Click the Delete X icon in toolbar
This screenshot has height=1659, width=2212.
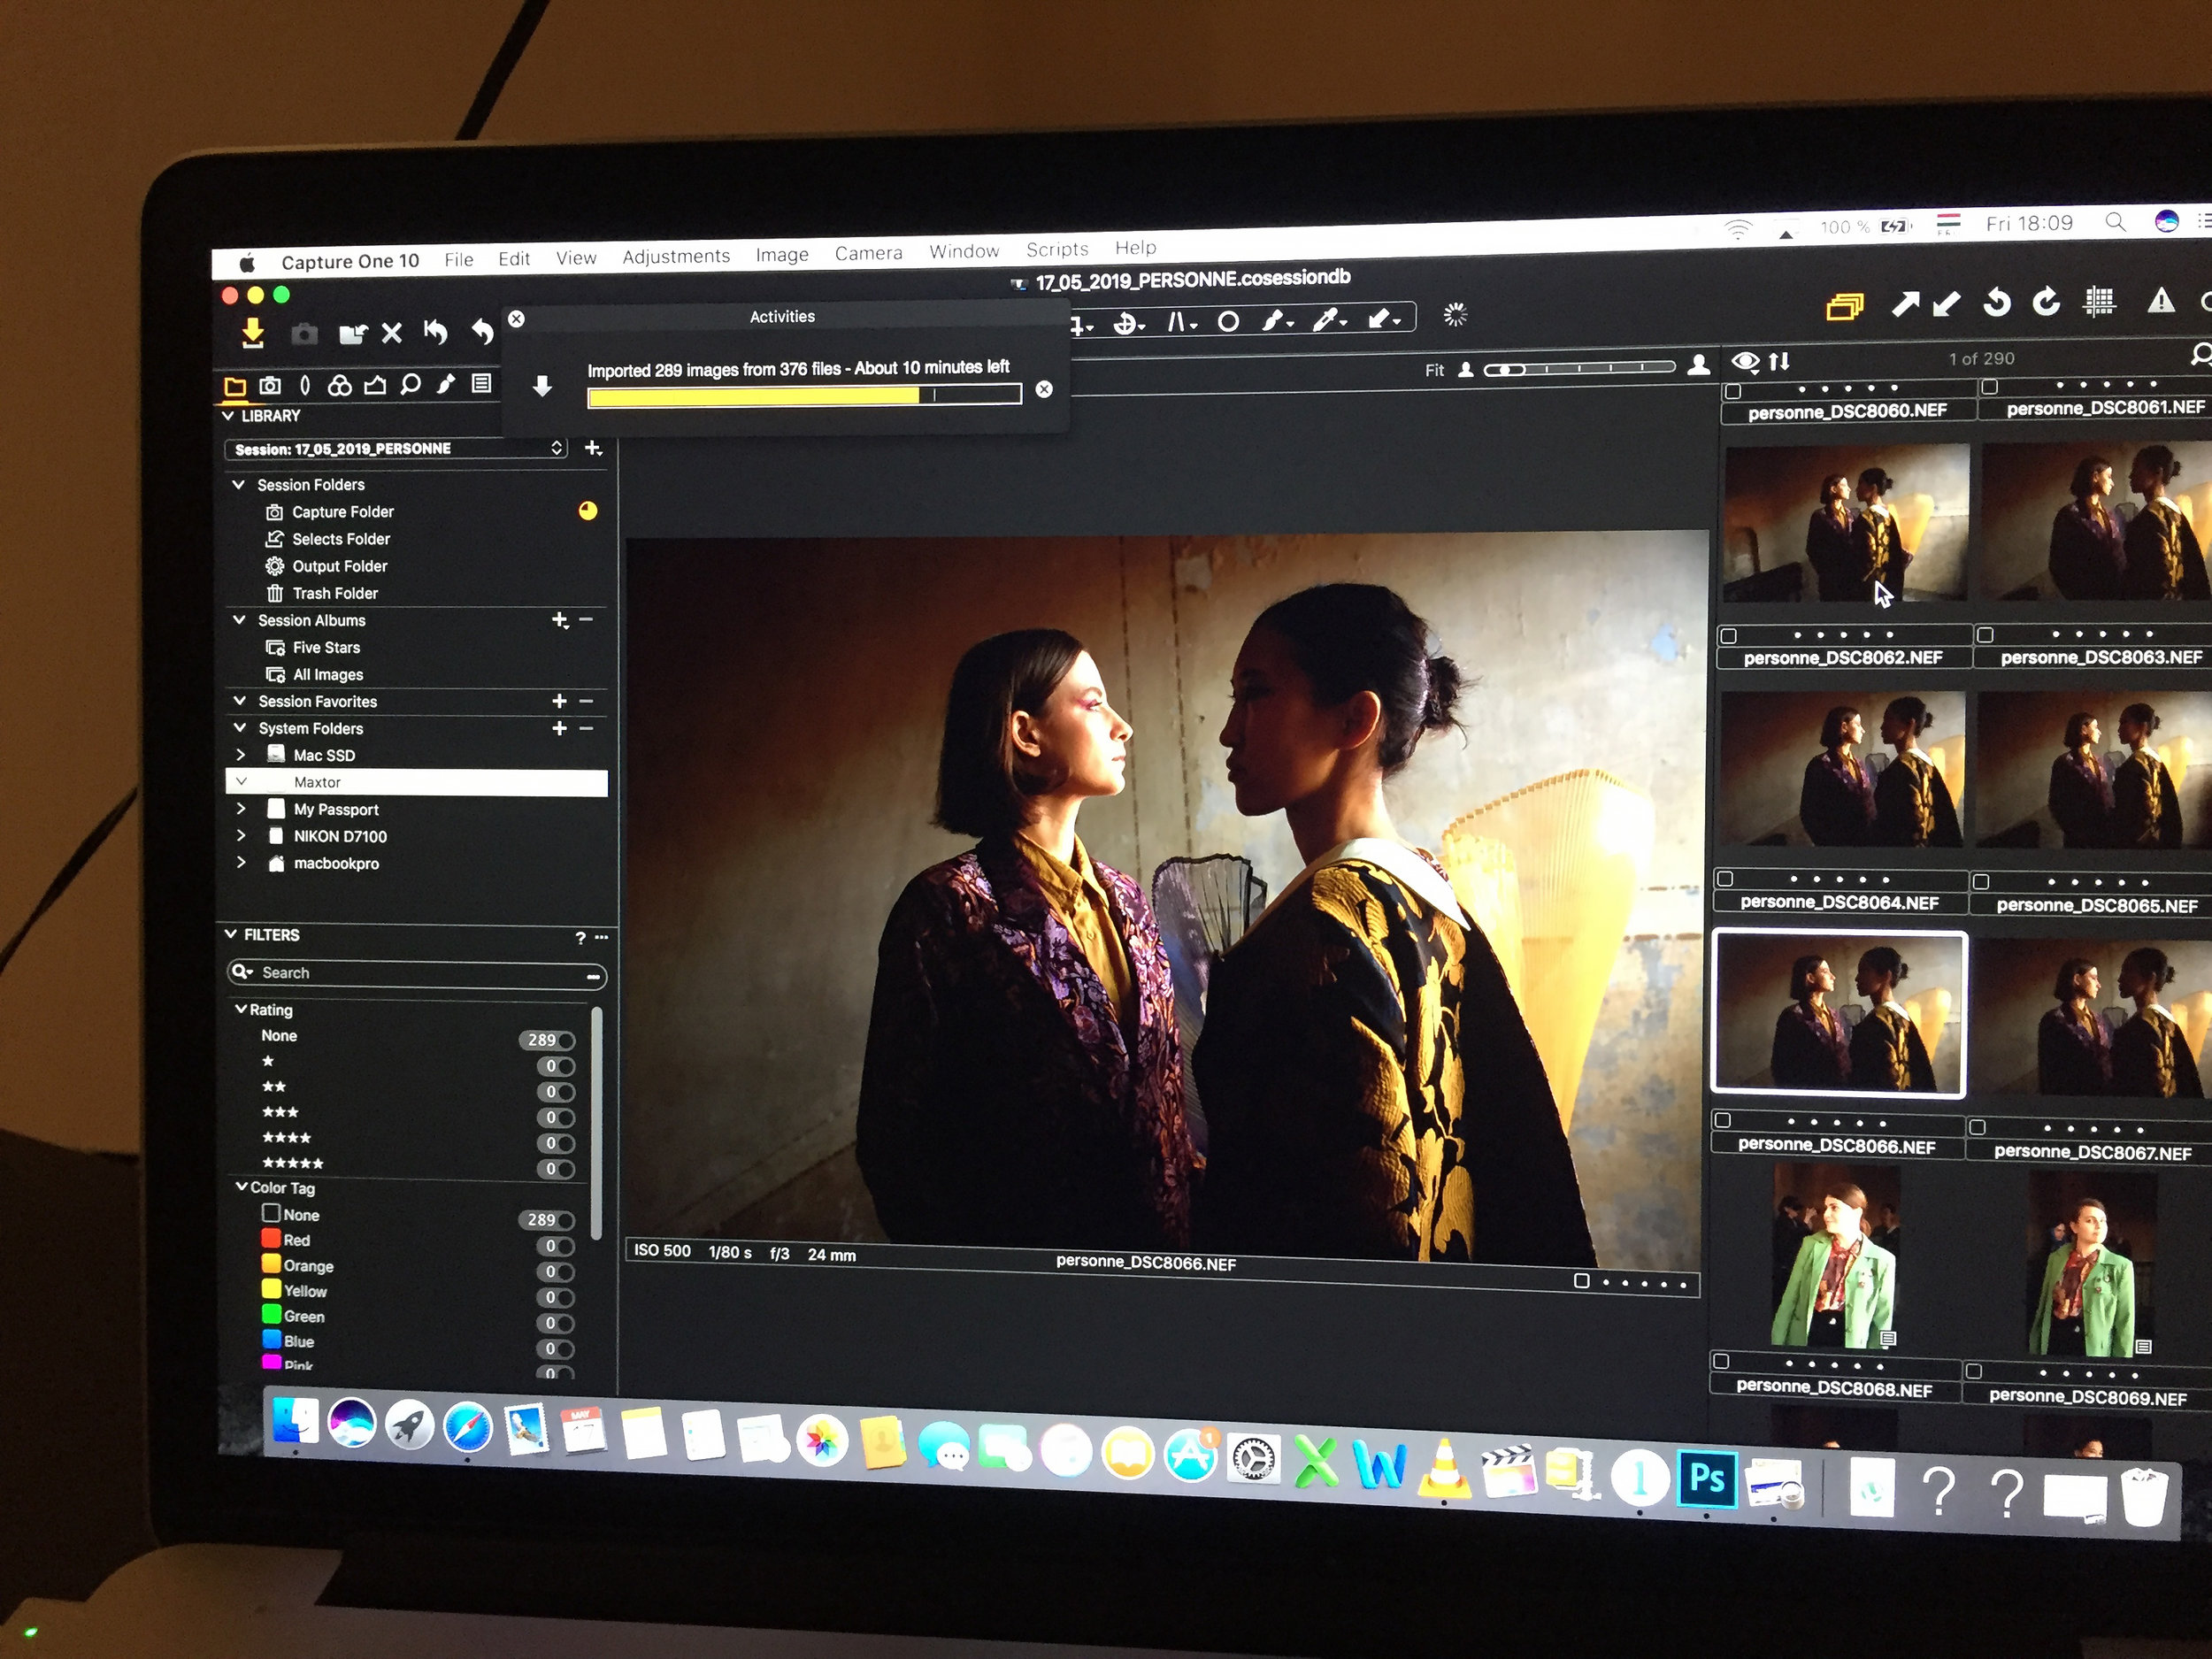coord(392,333)
